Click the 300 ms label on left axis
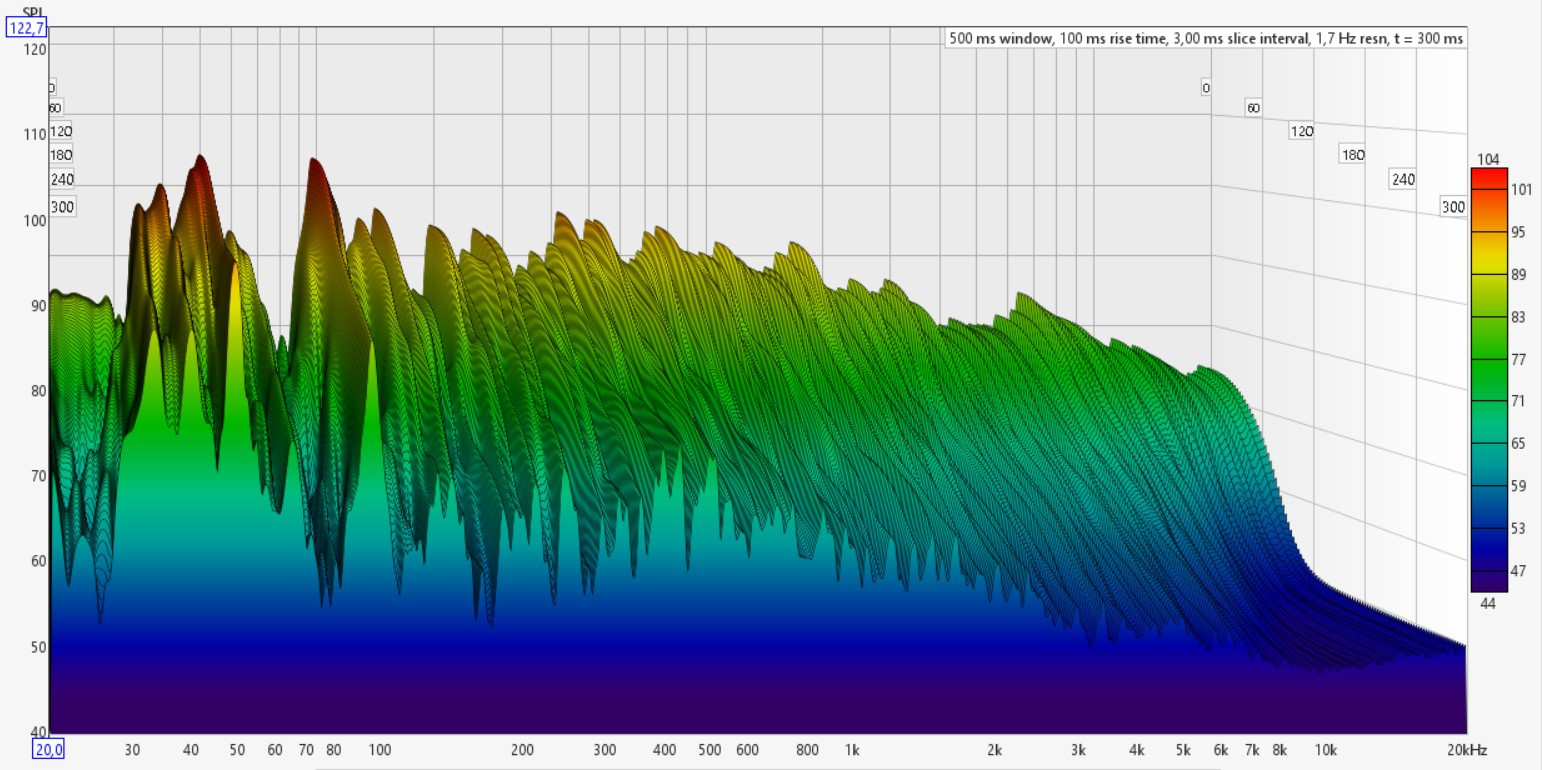 pyautogui.click(x=61, y=207)
